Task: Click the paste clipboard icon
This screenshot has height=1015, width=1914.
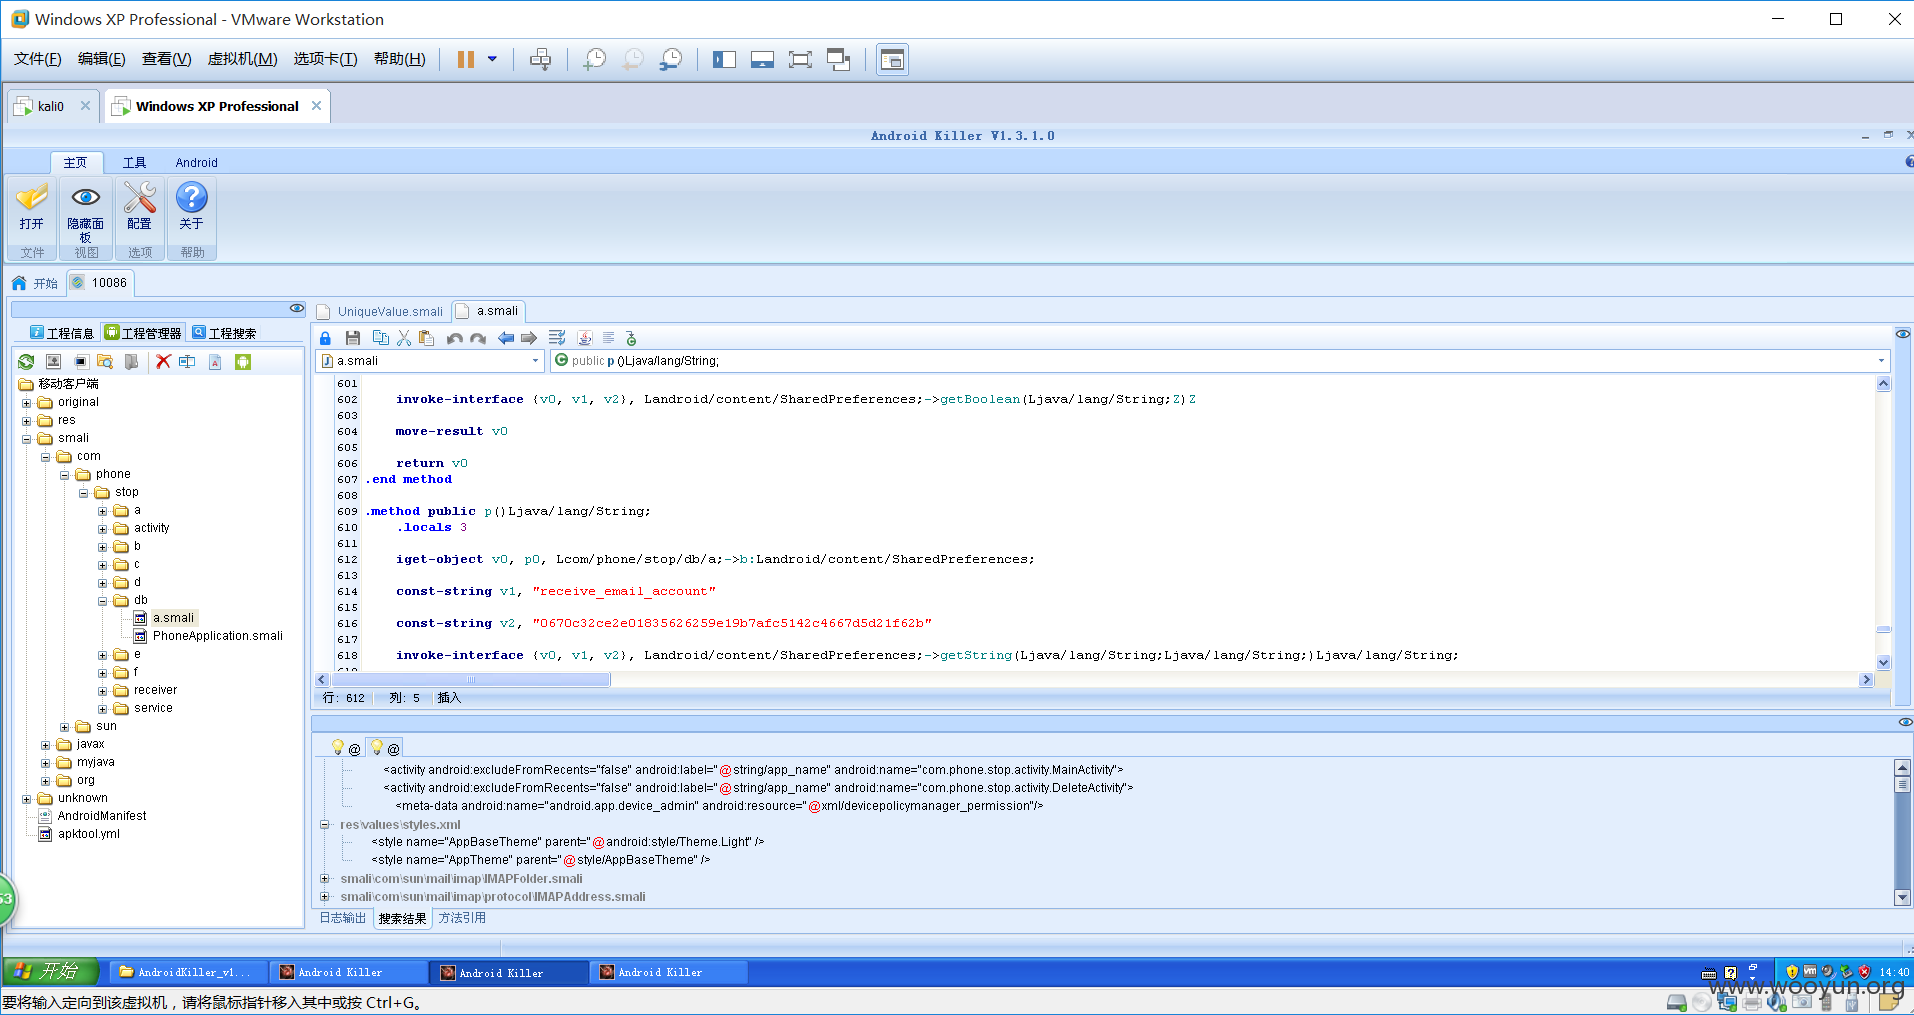Action: click(427, 338)
